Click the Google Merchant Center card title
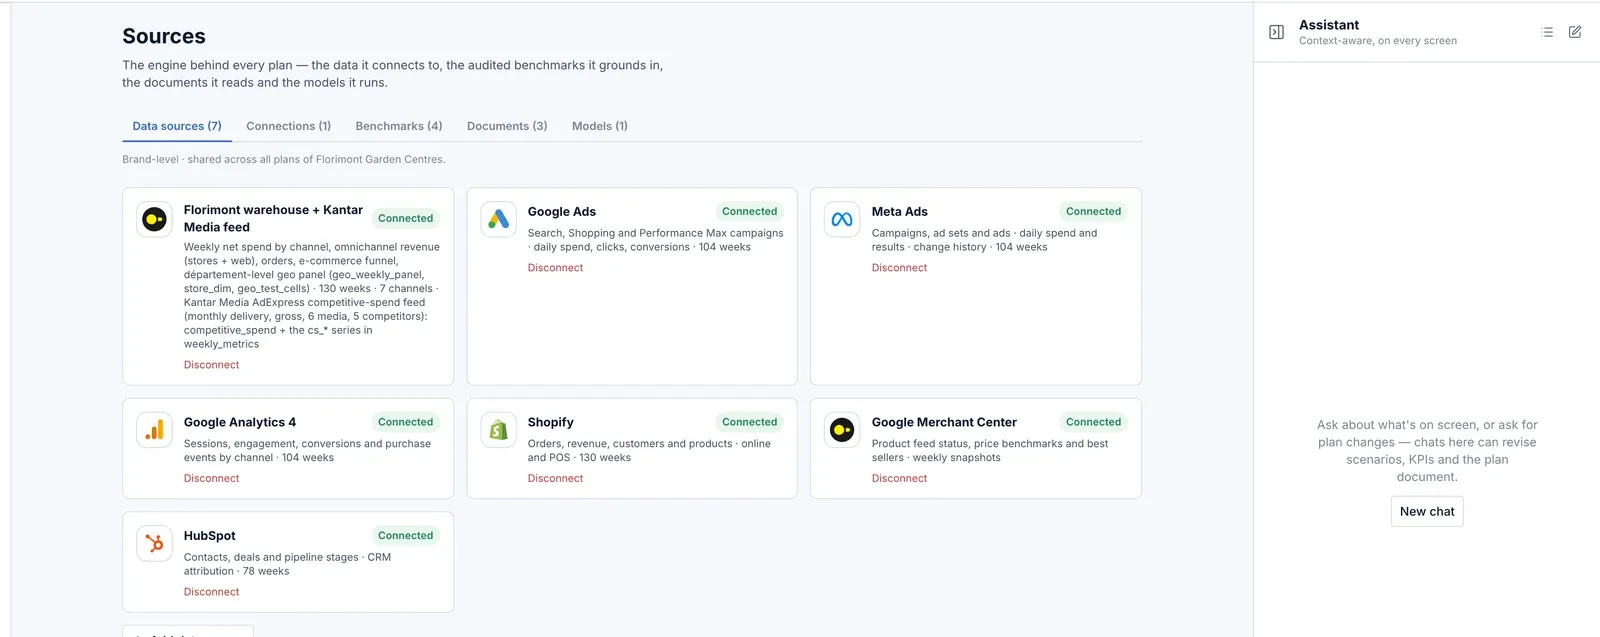 click(944, 422)
